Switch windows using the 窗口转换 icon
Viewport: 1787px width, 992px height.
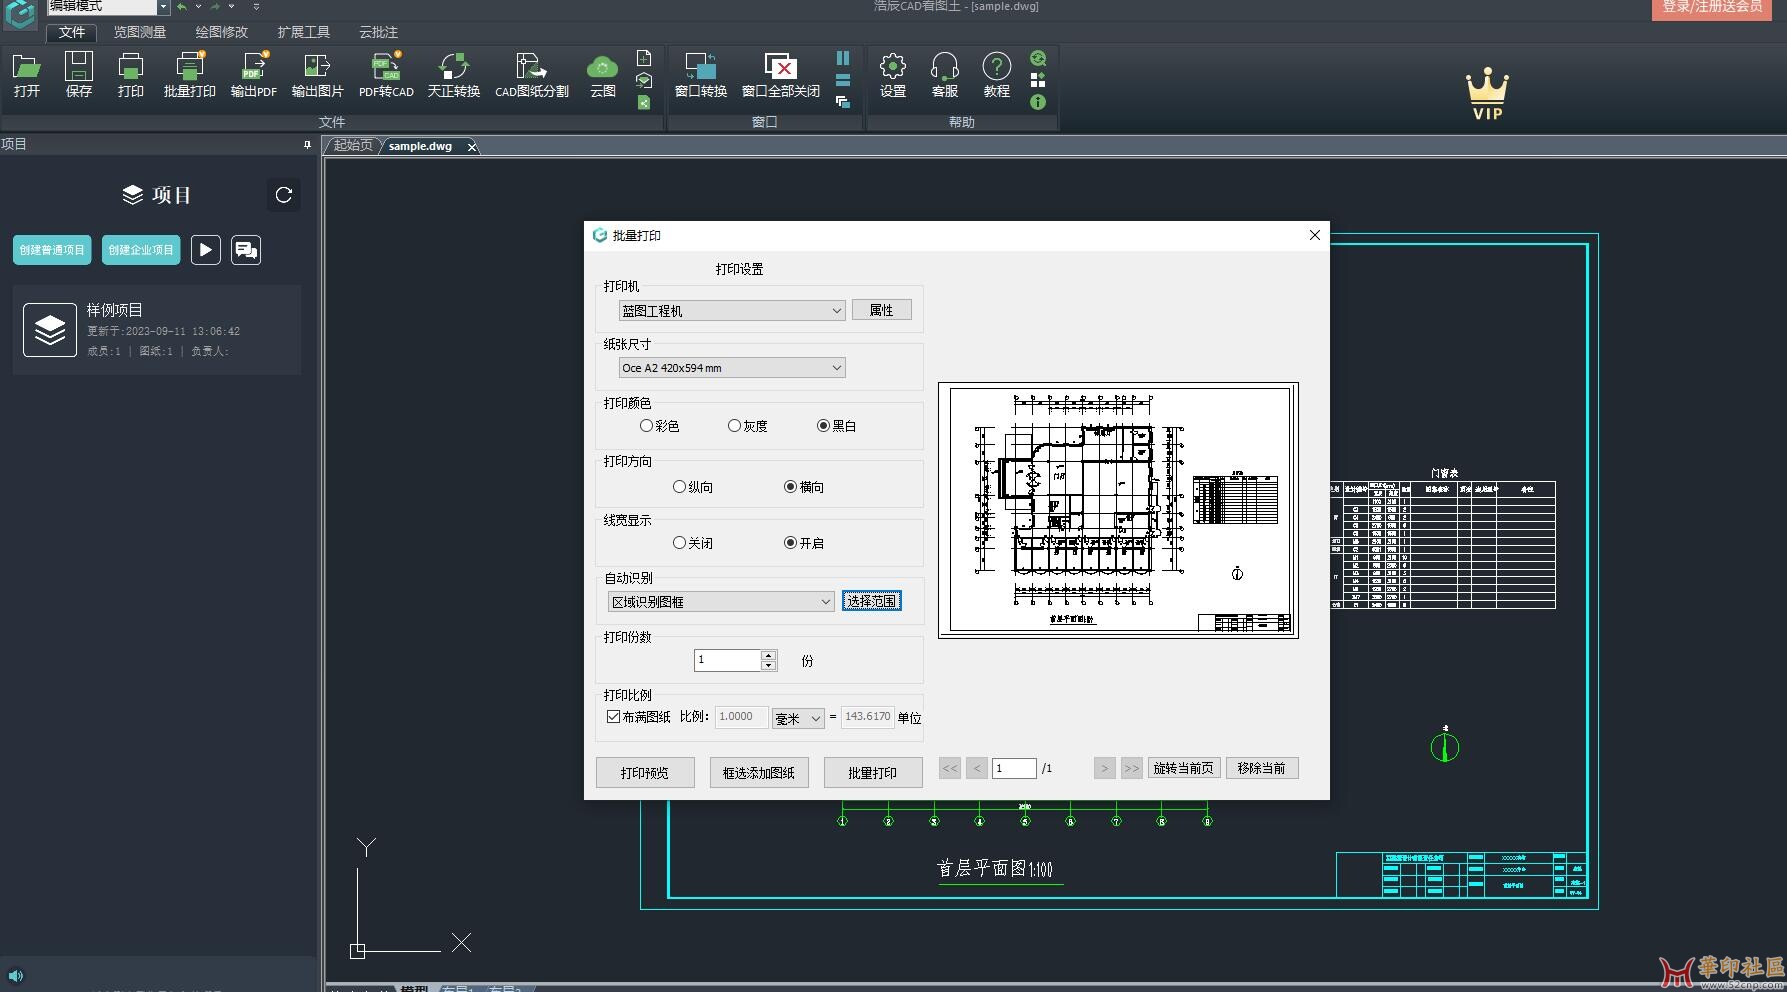point(700,73)
